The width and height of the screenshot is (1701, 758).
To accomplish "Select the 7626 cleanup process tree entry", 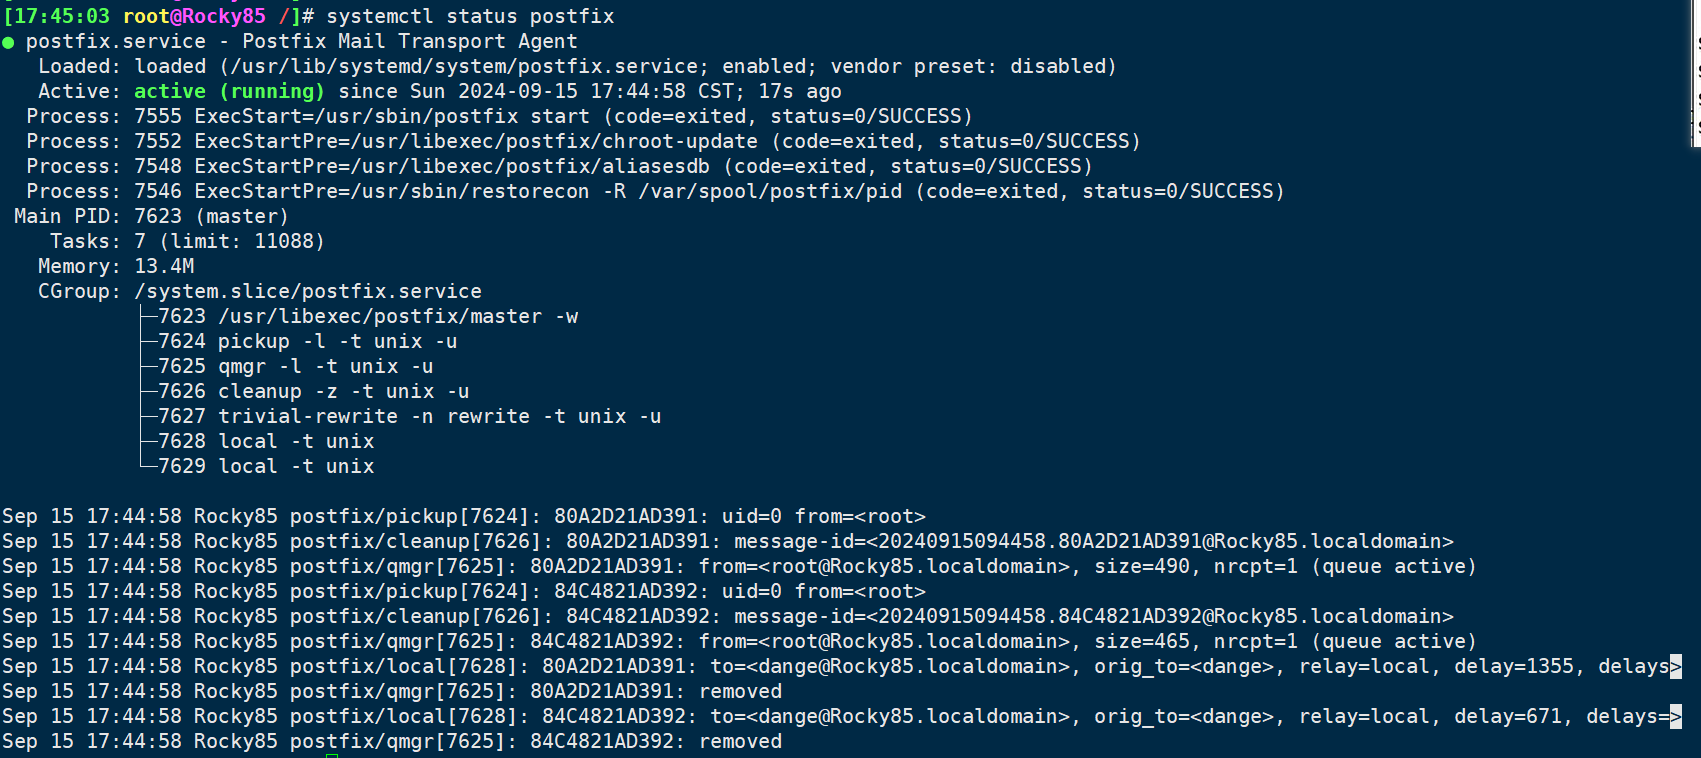I will pyautogui.click(x=313, y=391).
